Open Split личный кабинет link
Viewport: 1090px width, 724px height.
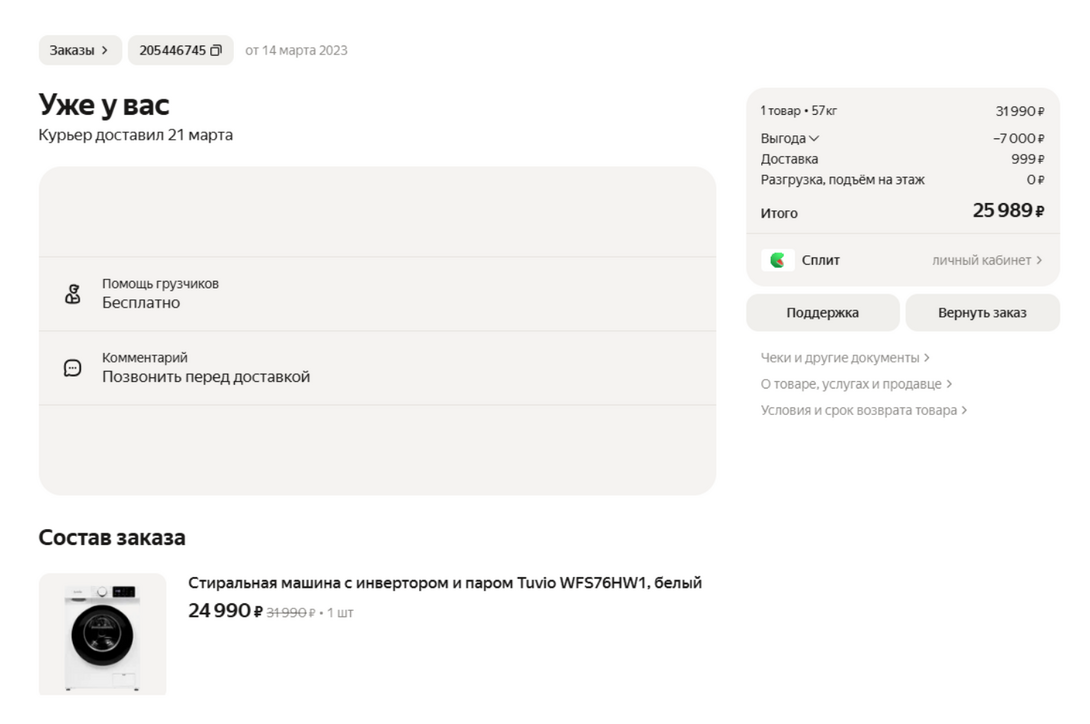986,261
